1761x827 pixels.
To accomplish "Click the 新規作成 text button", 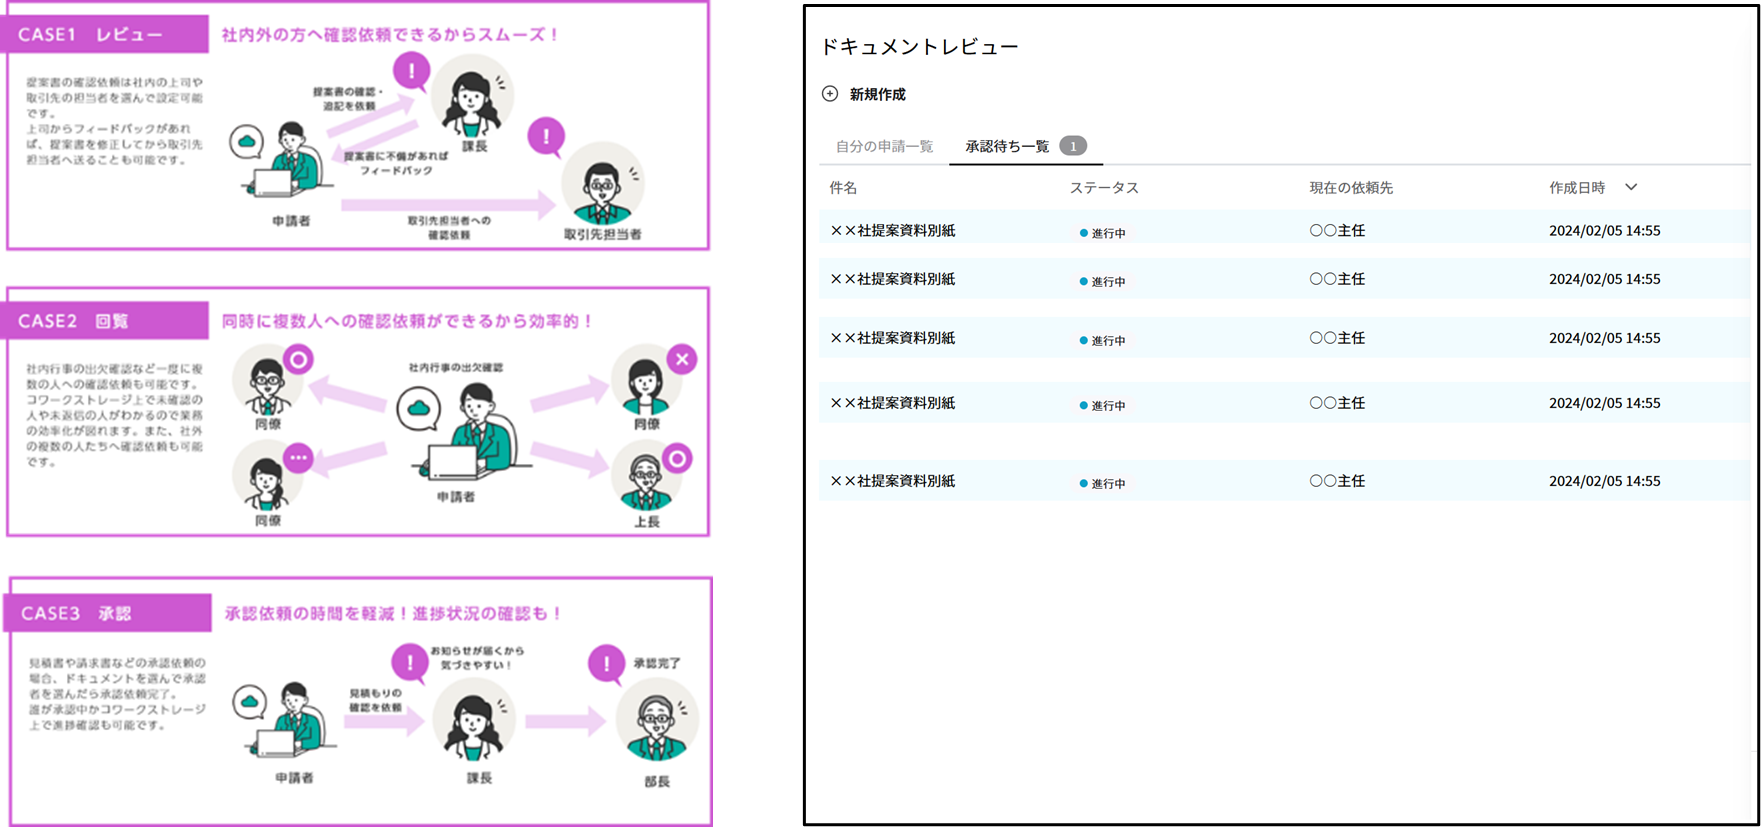I will (x=877, y=94).
